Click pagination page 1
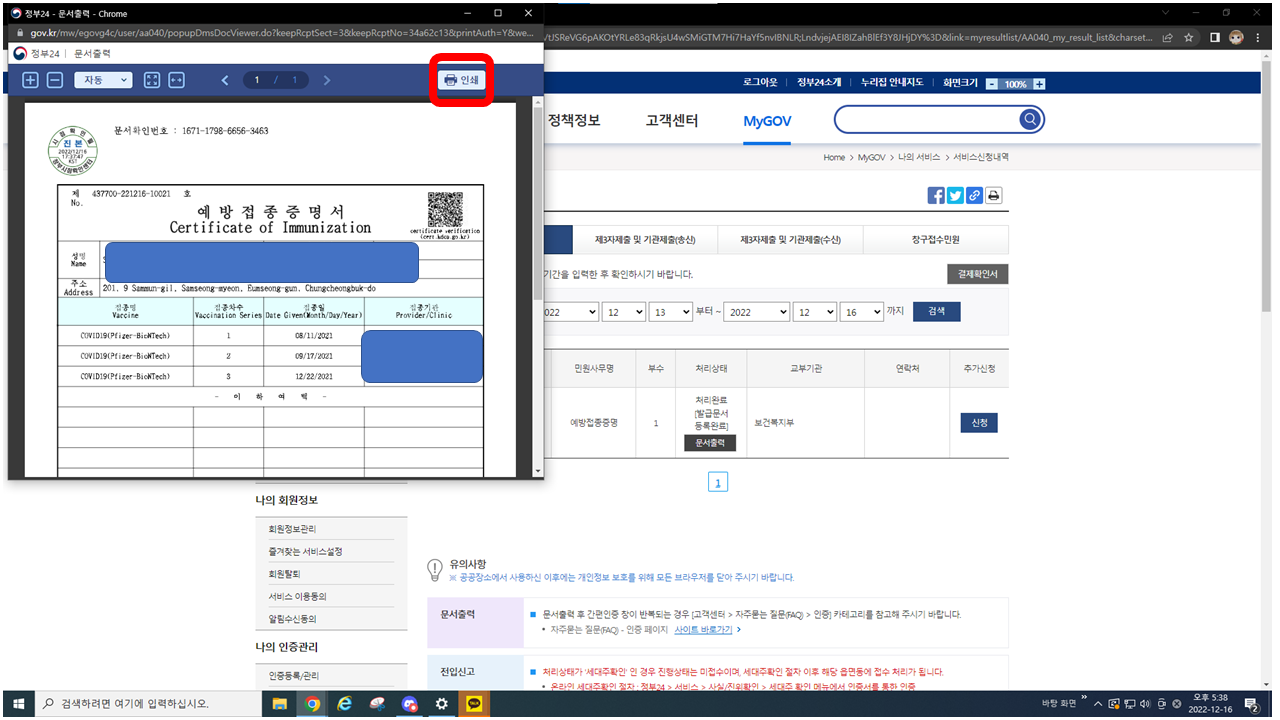 click(x=717, y=483)
